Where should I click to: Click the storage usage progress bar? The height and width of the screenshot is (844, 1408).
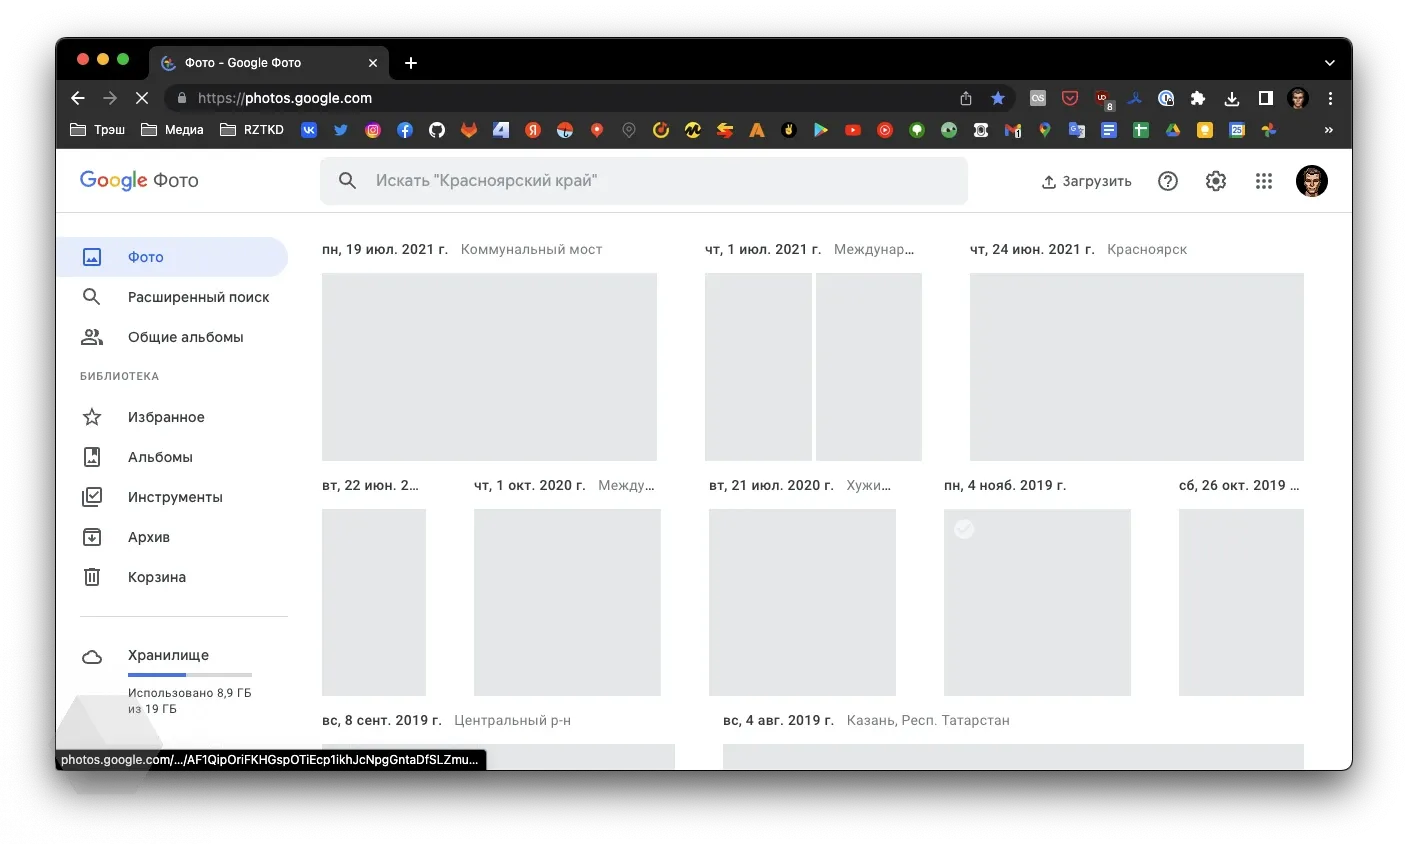190,675
